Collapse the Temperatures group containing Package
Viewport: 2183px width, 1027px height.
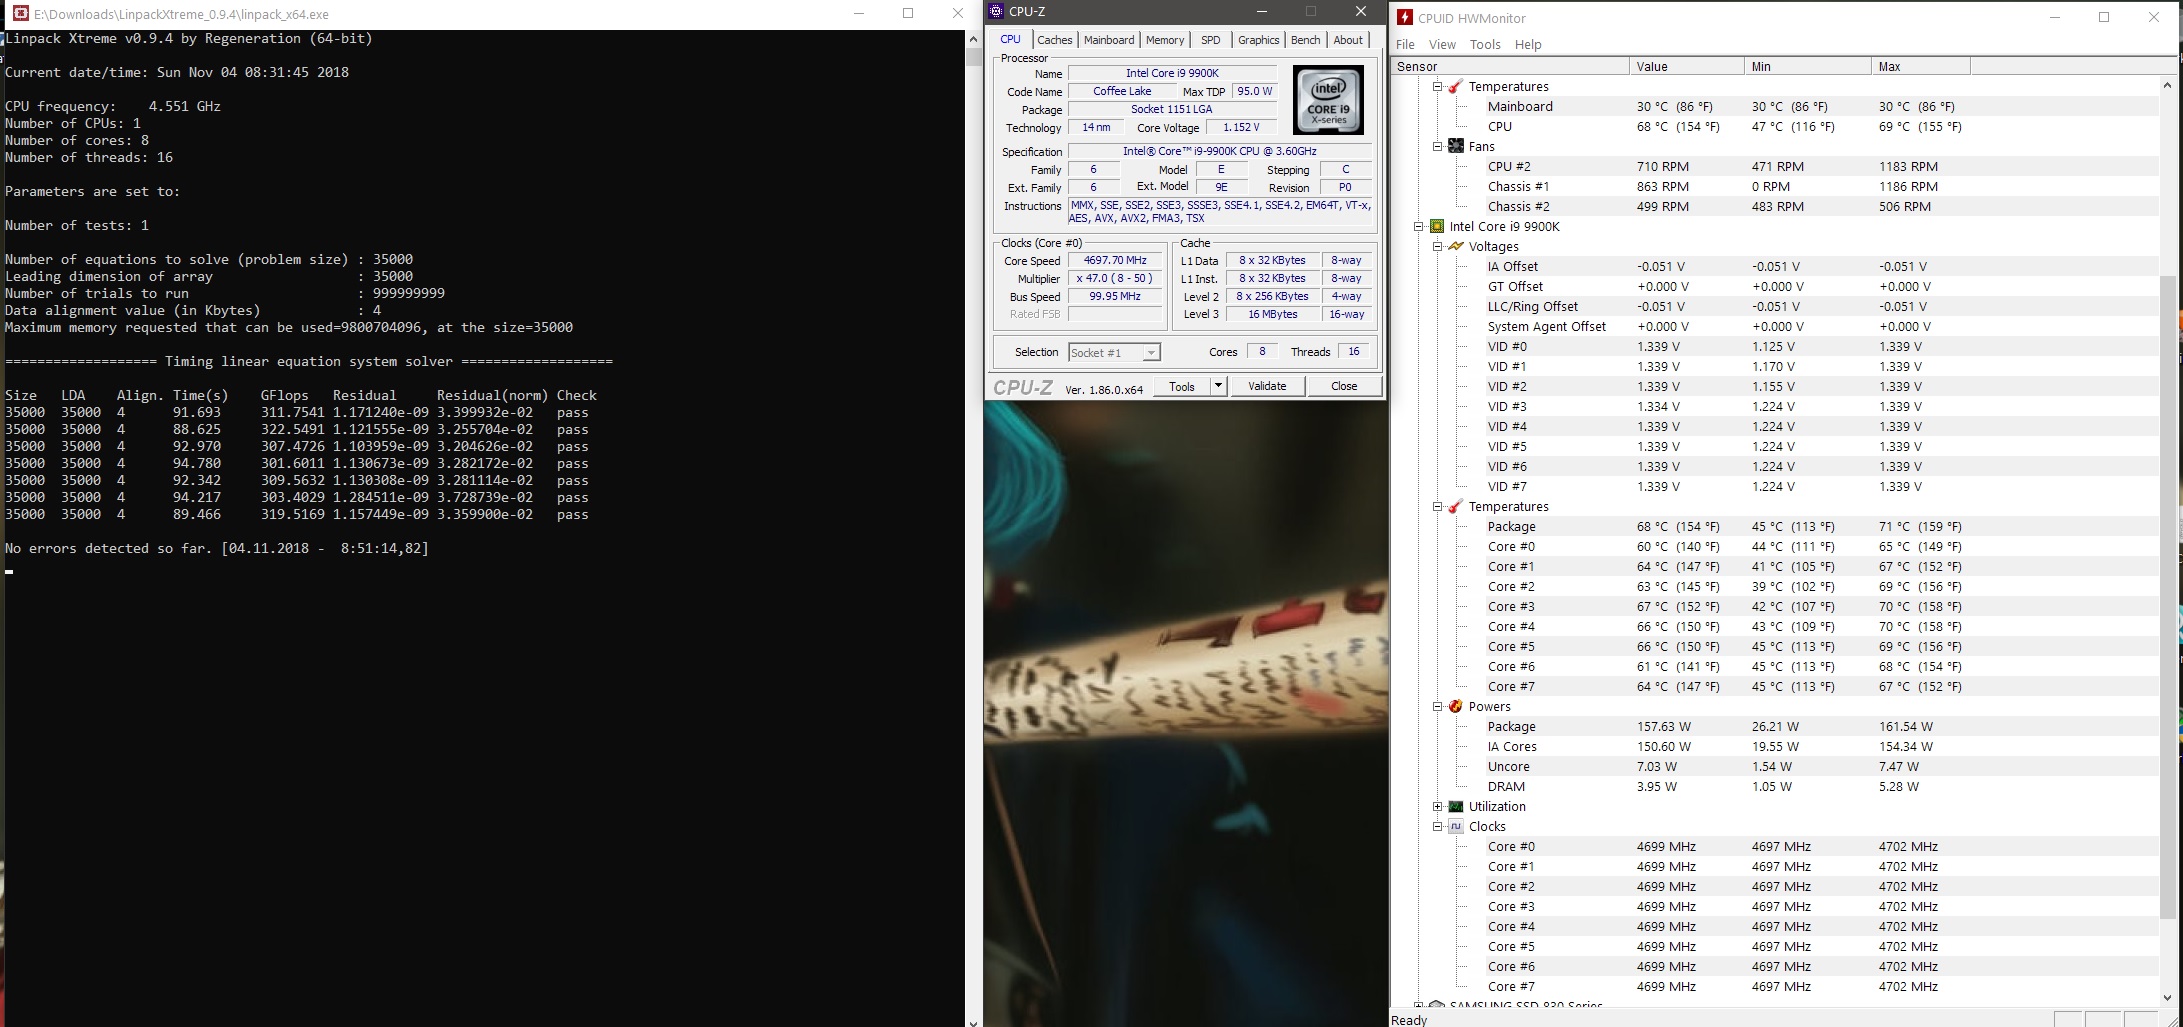coord(1437,507)
